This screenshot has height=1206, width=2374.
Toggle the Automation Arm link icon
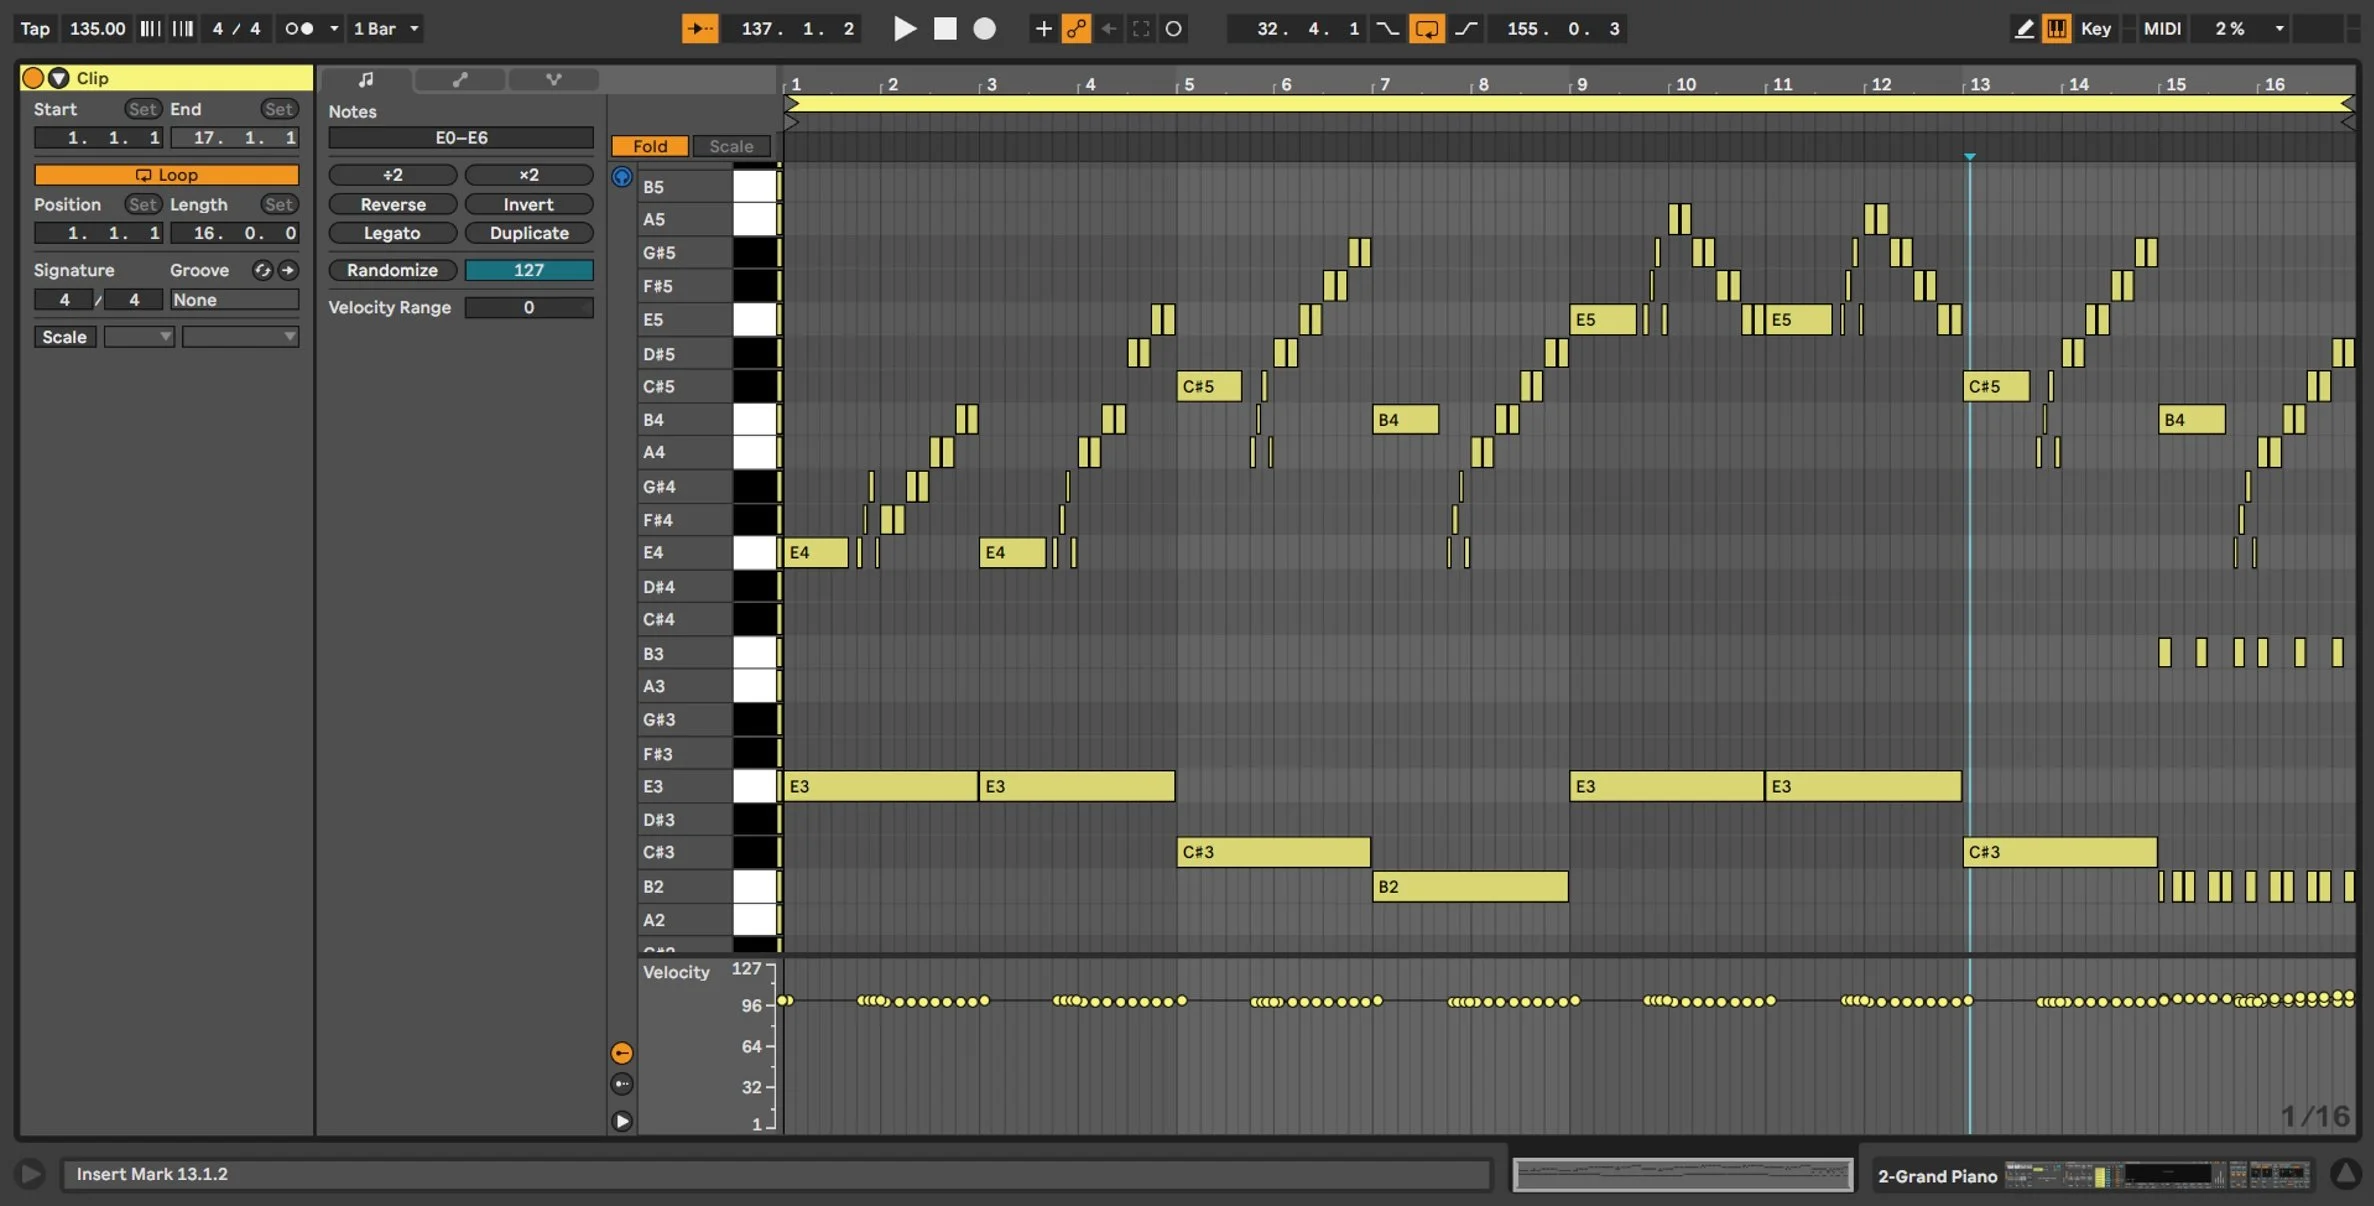[x=1076, y=29]
